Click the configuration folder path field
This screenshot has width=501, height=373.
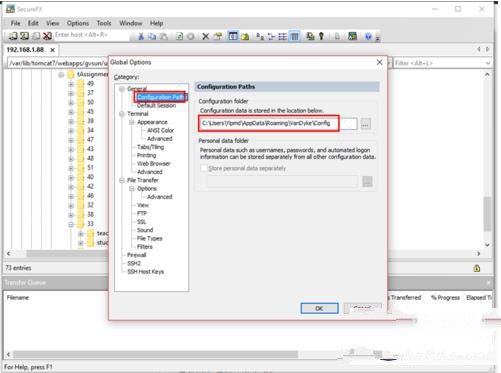point(278,123)
